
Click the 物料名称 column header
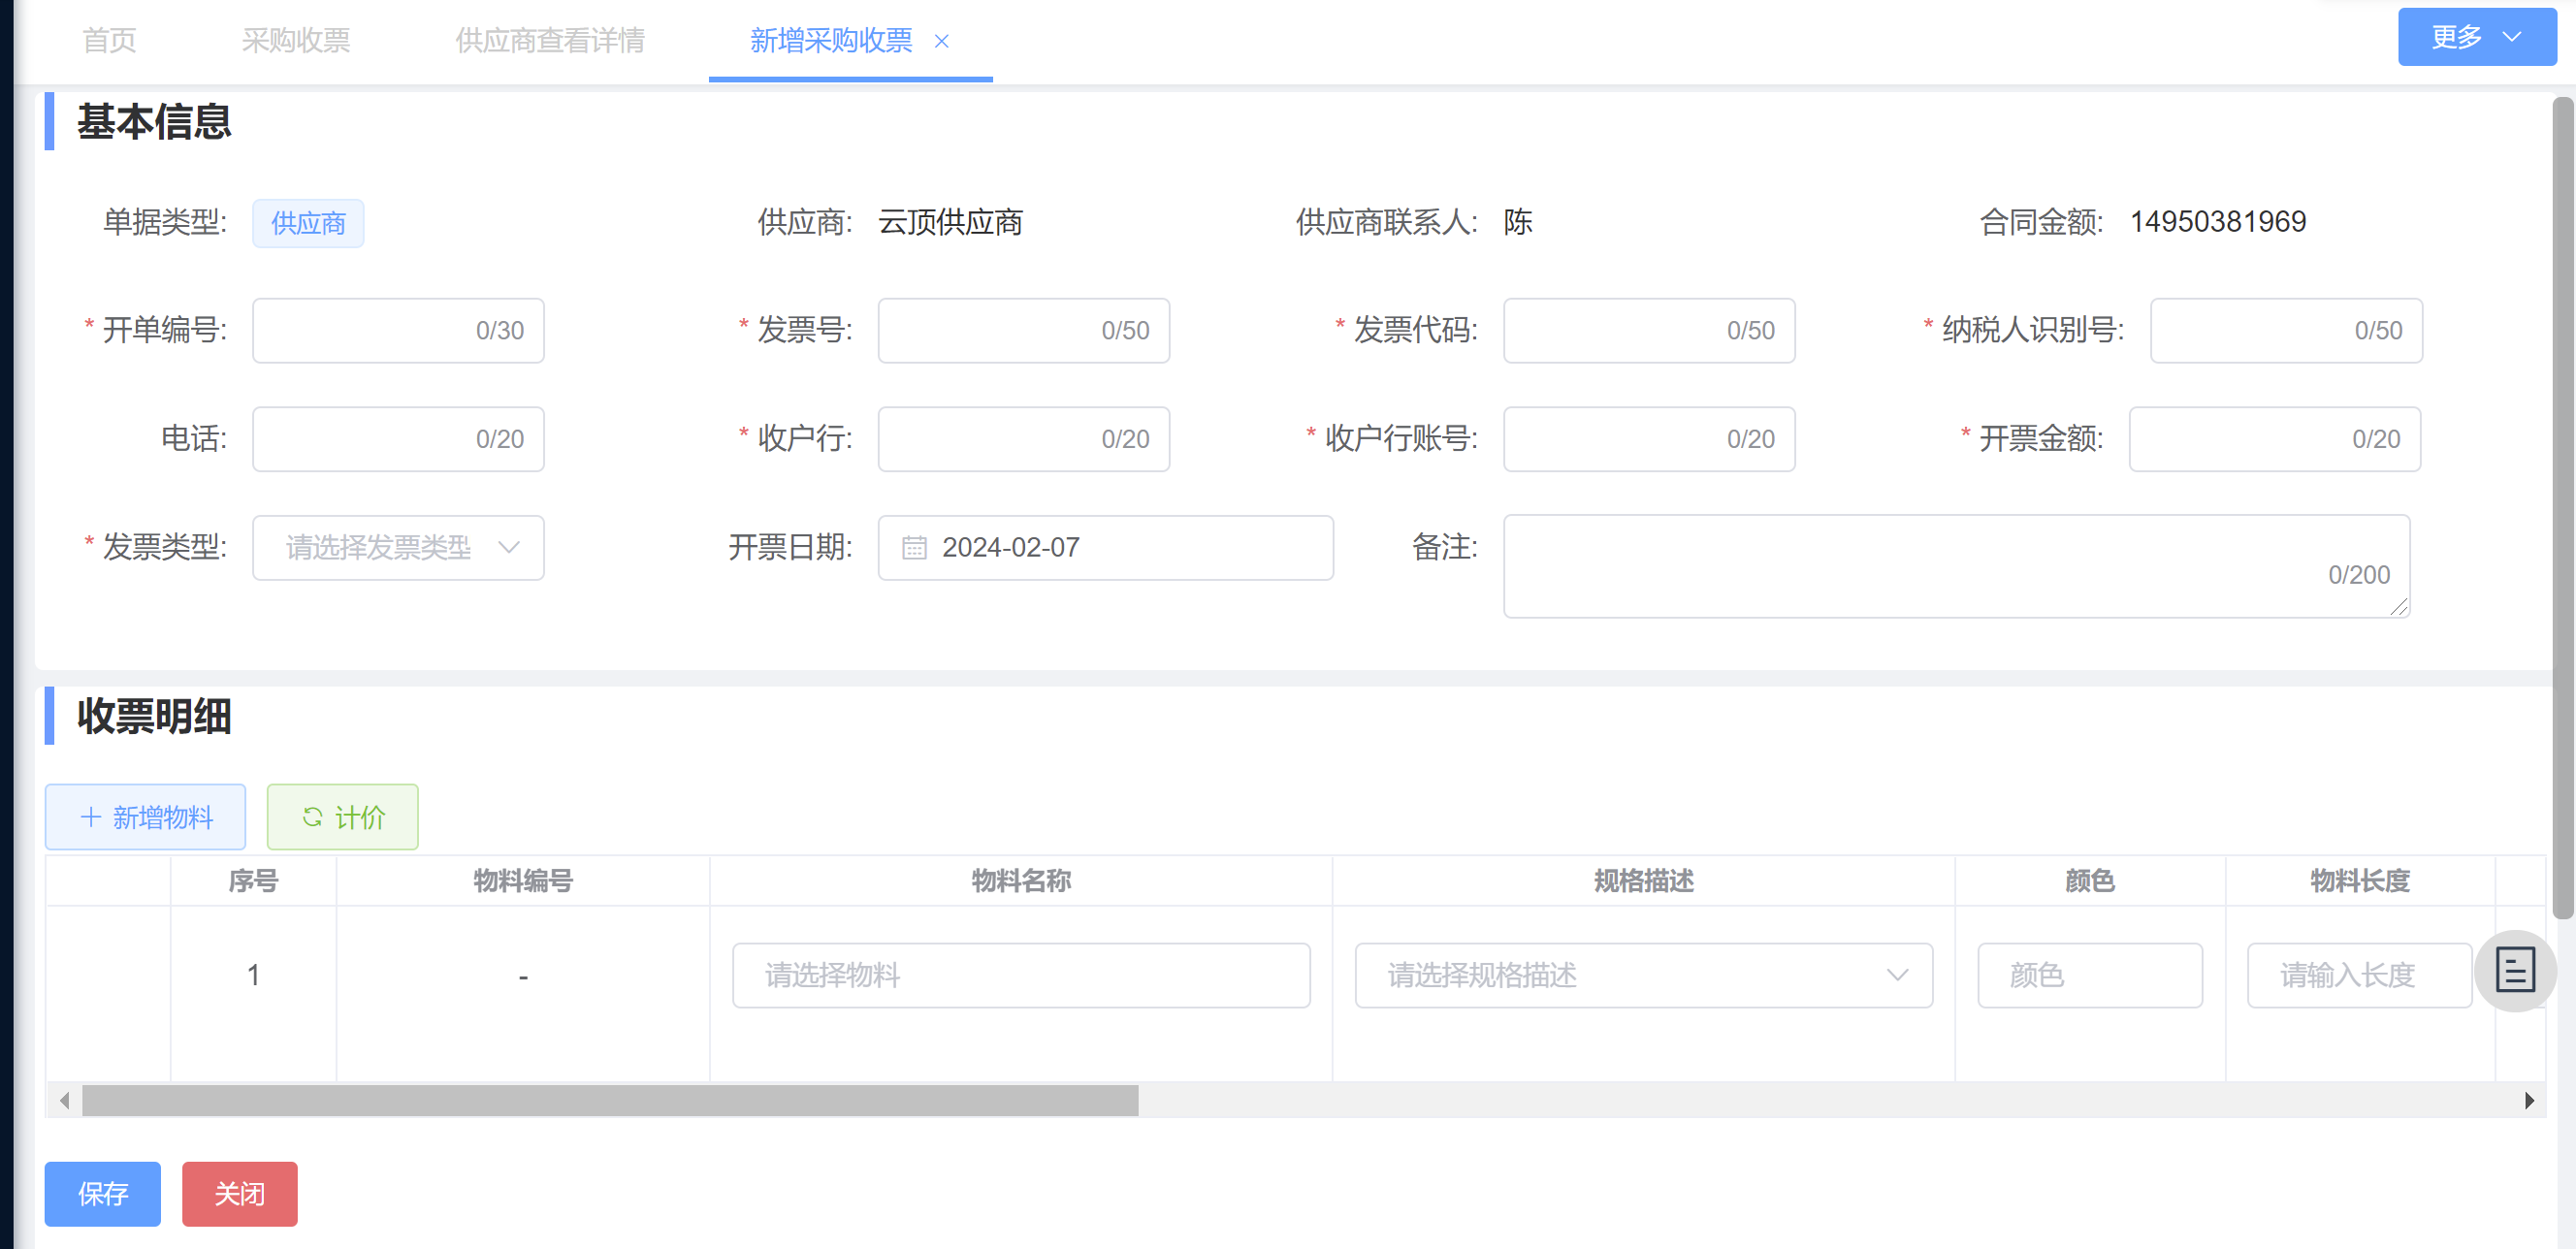click(x=1021, y=881)
